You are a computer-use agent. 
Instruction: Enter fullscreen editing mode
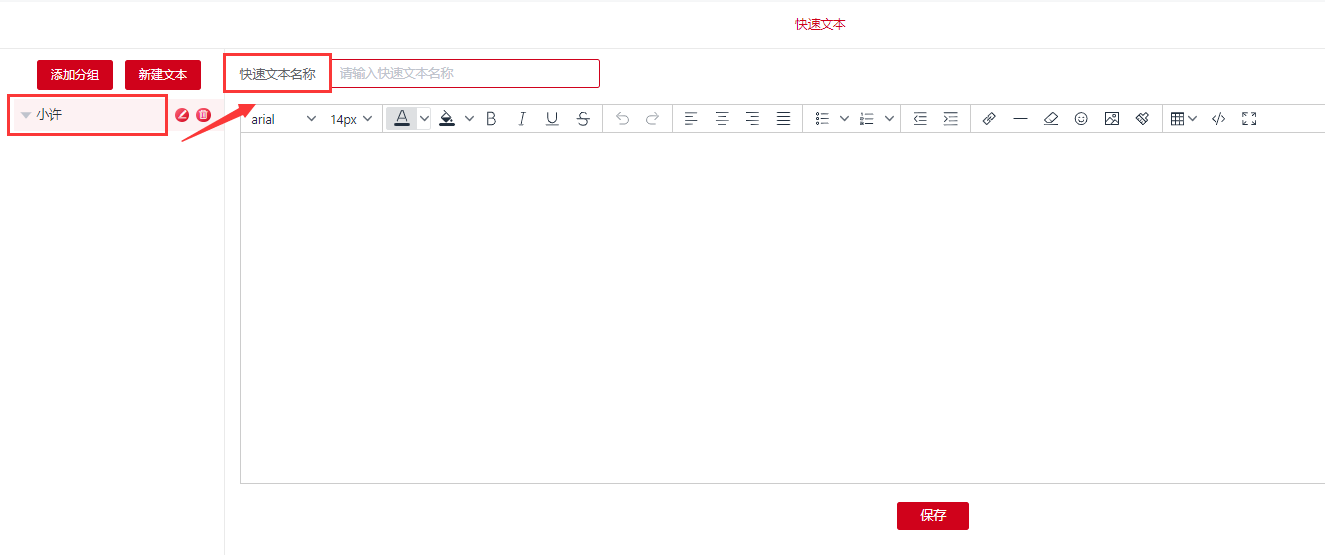click(x=1248, y=119)
